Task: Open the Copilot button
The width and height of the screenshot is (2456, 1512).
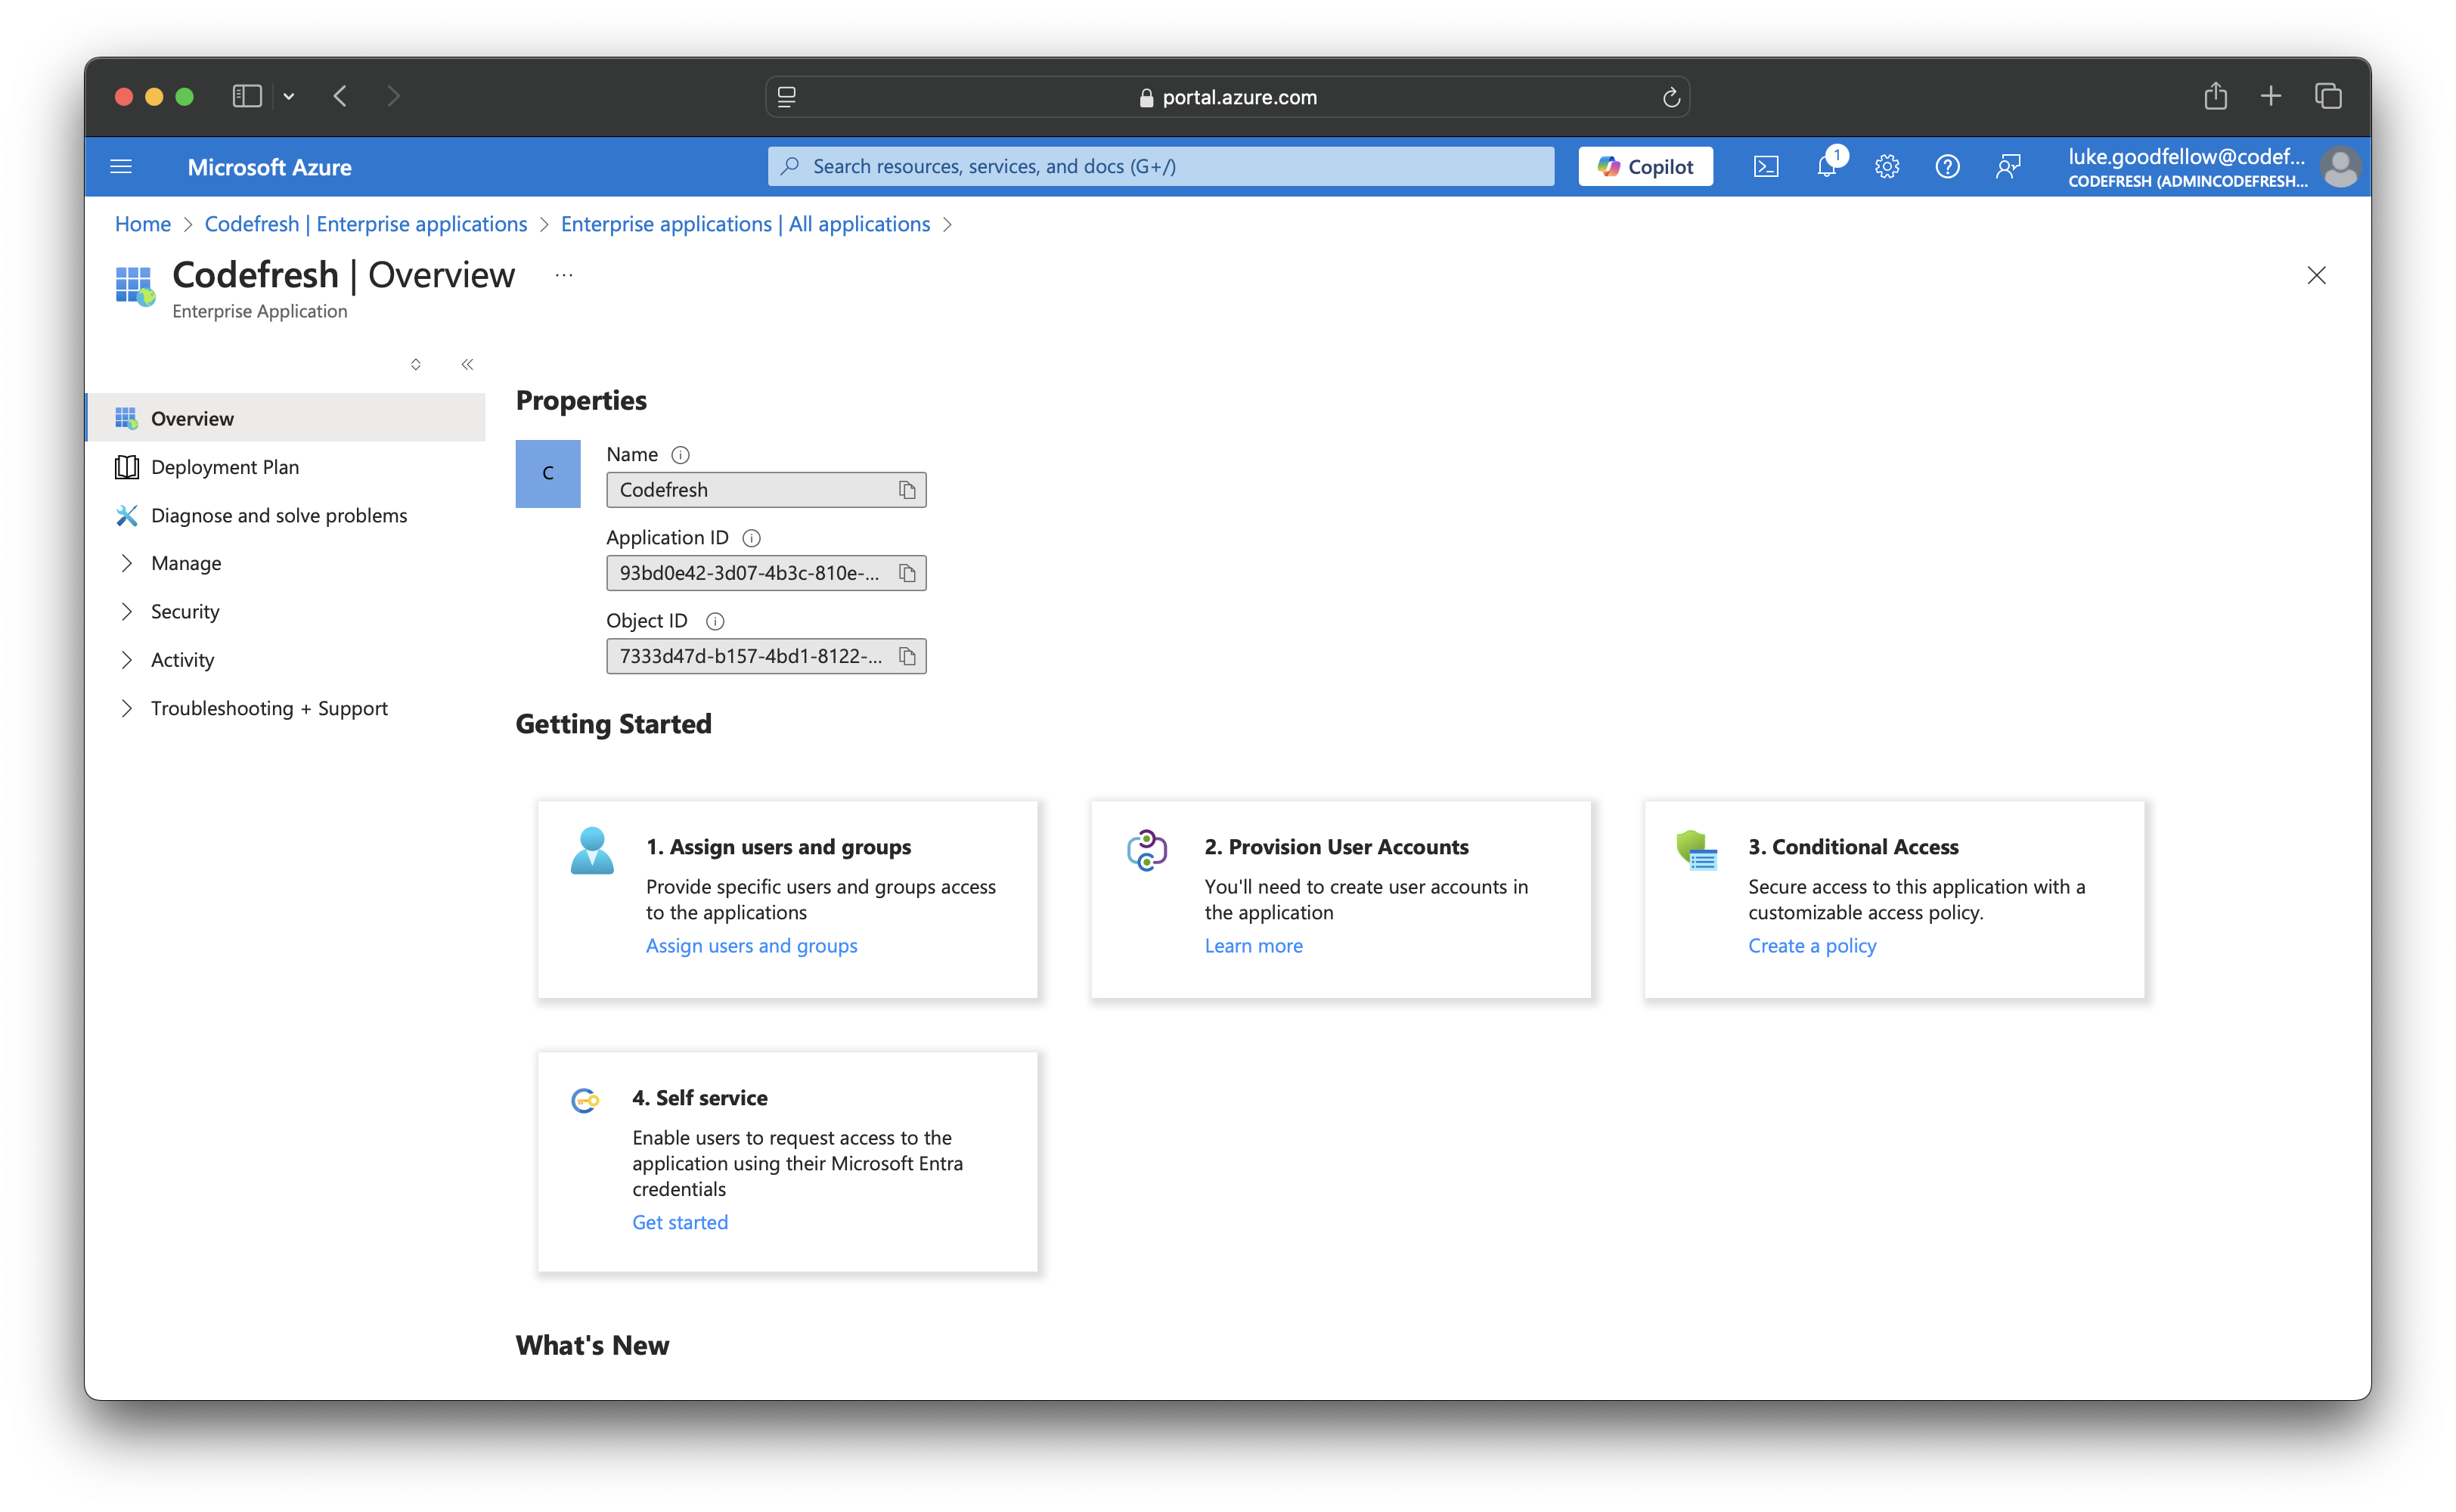Action: [1645, 167]
